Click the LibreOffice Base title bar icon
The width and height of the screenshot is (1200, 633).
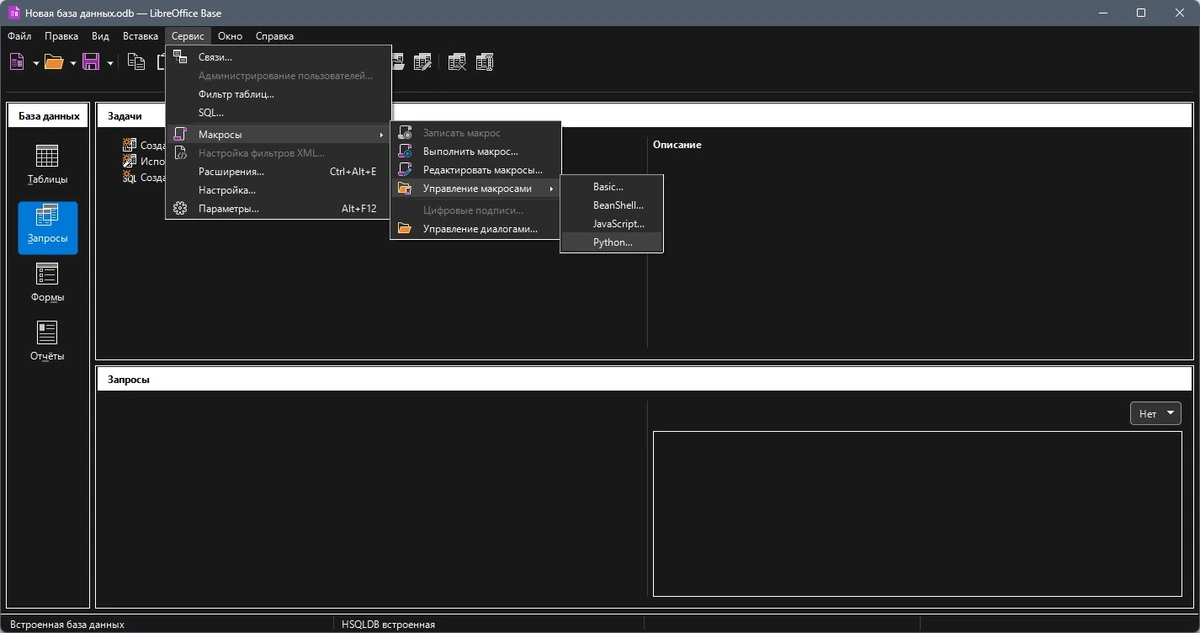click(x=14, y=12)
